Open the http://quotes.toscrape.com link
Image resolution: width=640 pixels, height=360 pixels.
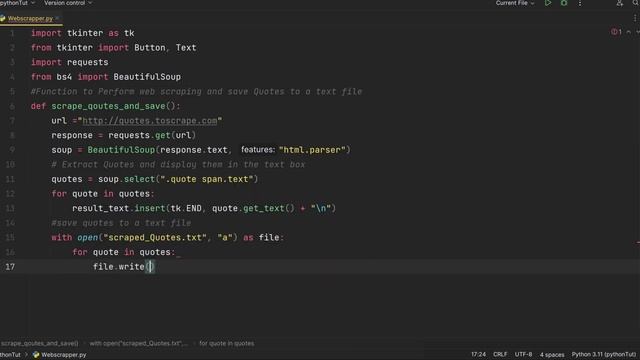[x=150, y=121]
